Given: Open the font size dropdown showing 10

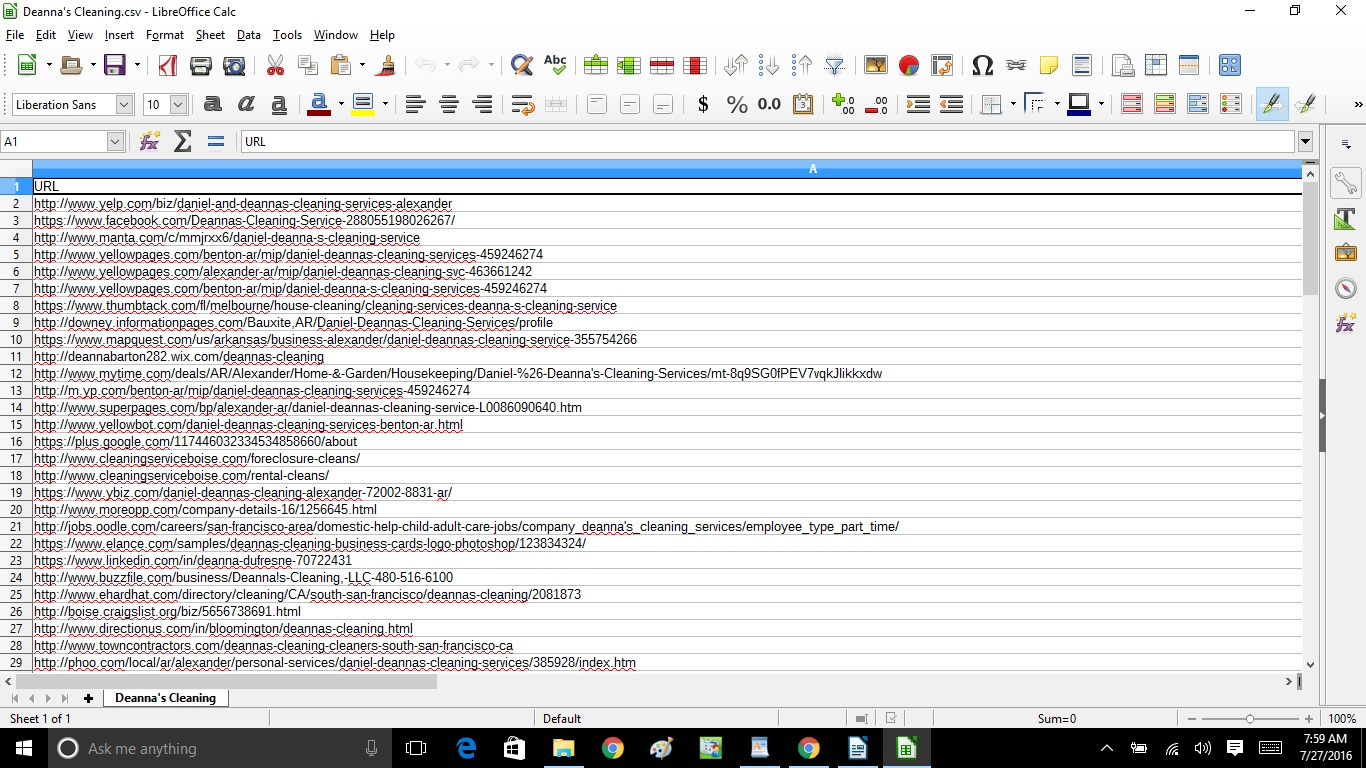Looking at the screenshot, I should 178,105.
